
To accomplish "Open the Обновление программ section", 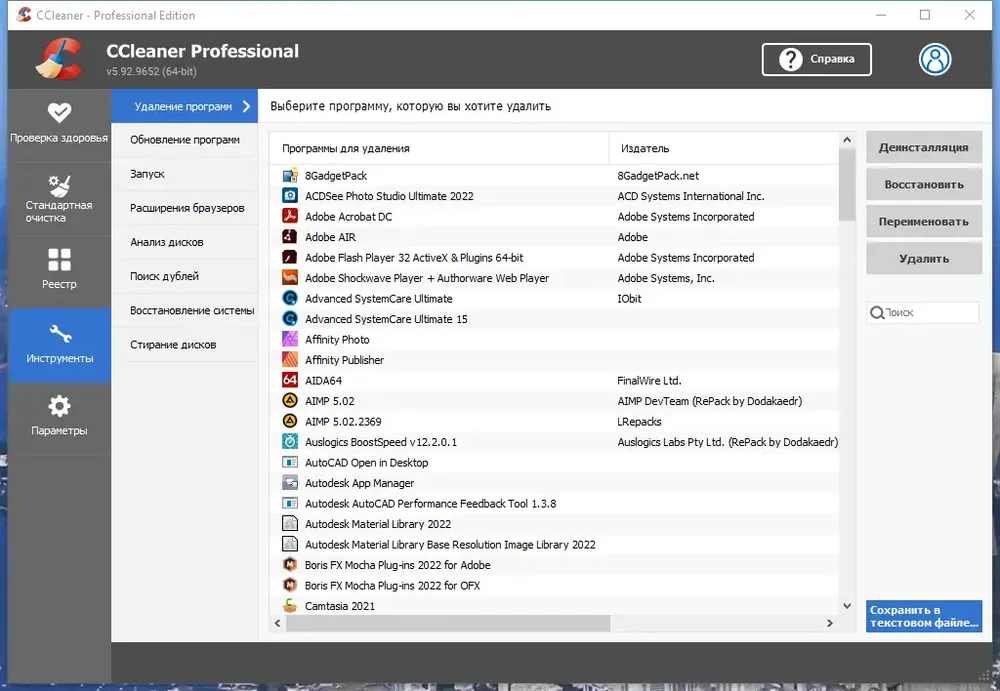I will pos(185,140).
